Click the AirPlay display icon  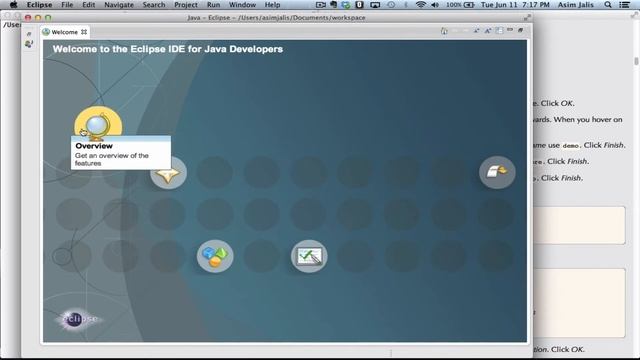tap(375, 5)
